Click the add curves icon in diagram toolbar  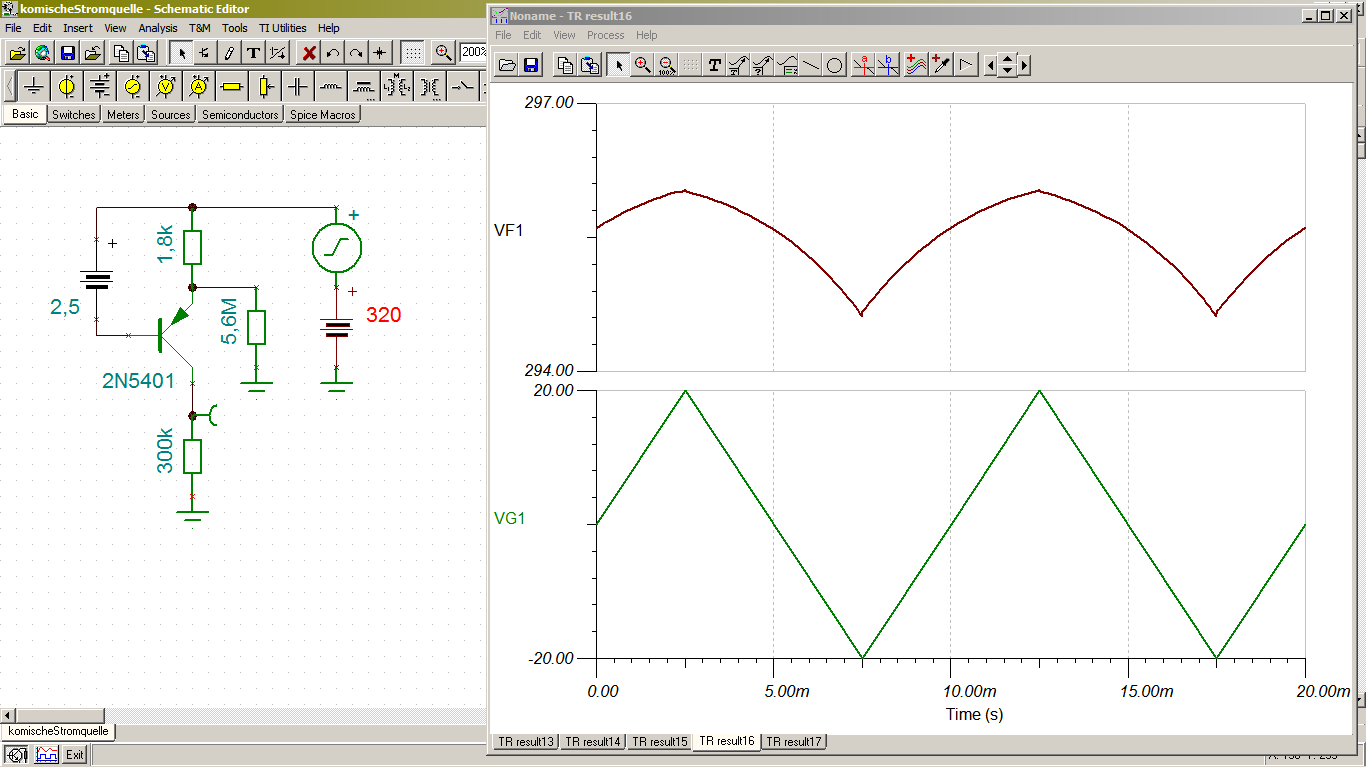(x=916, y=66)
